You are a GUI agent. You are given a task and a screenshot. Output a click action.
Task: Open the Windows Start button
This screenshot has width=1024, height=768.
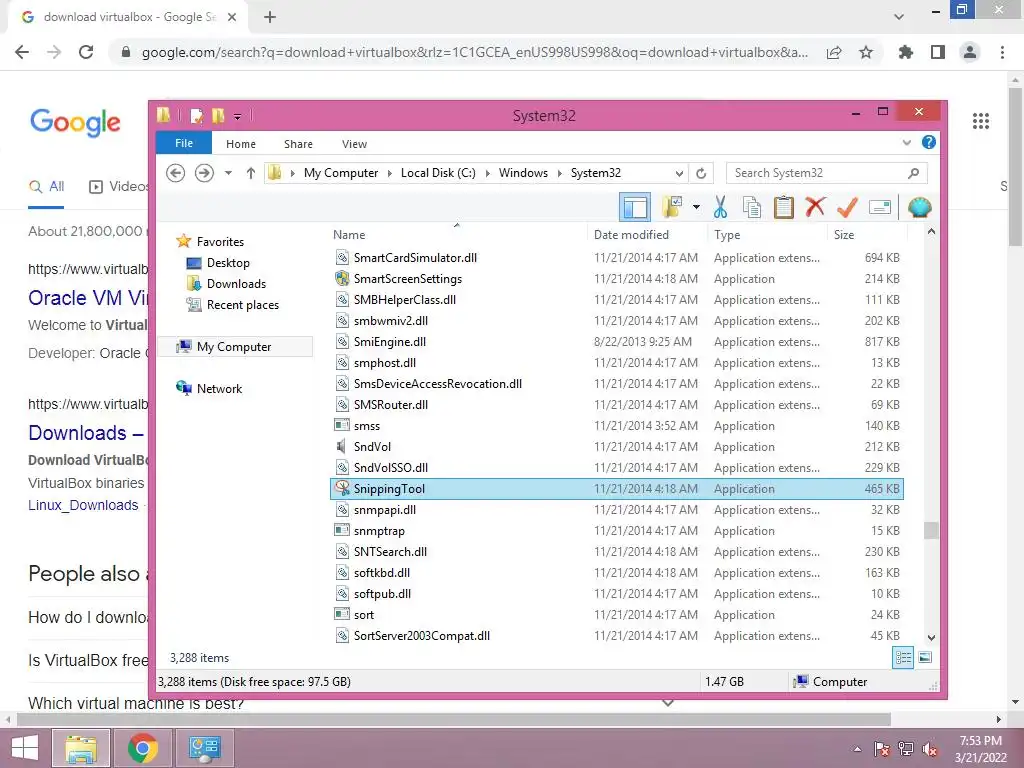coord(24,748)
